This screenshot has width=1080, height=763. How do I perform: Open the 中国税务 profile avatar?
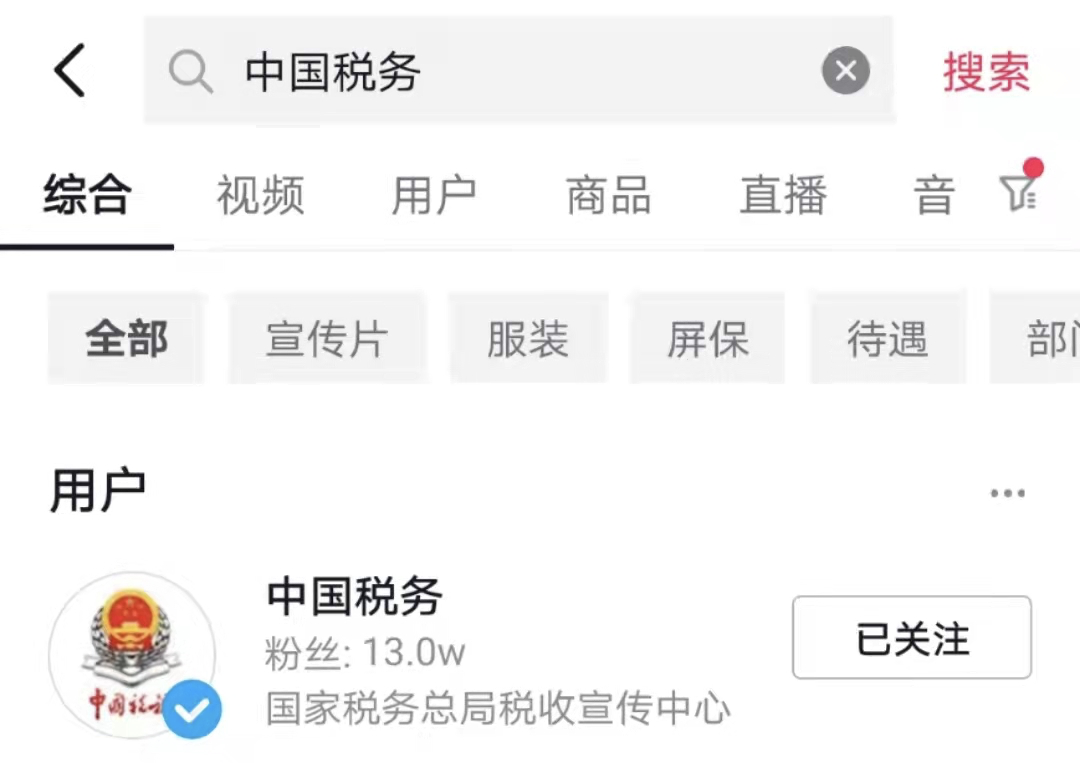(133, 655)
